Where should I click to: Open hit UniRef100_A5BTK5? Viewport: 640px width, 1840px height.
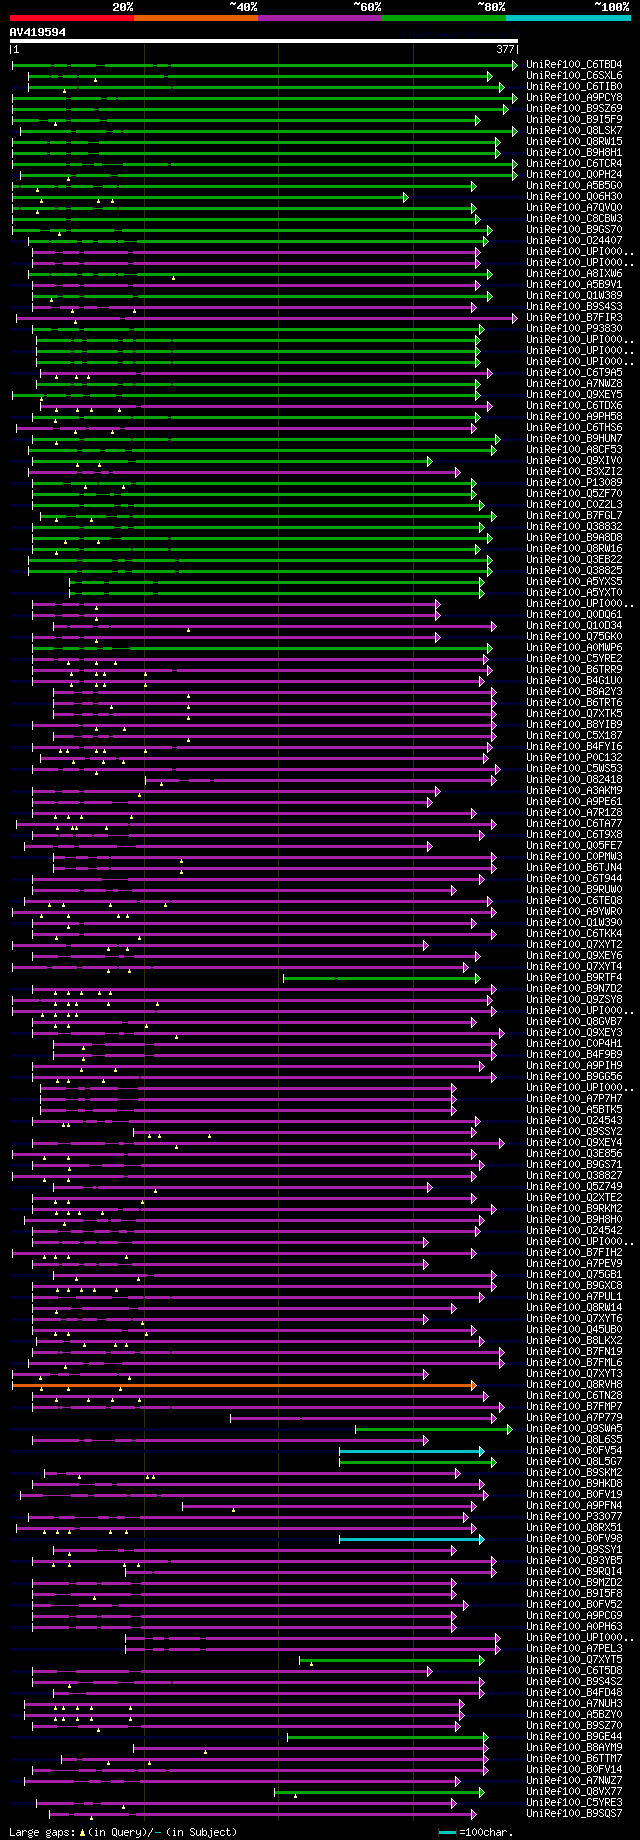point(574,1110)
